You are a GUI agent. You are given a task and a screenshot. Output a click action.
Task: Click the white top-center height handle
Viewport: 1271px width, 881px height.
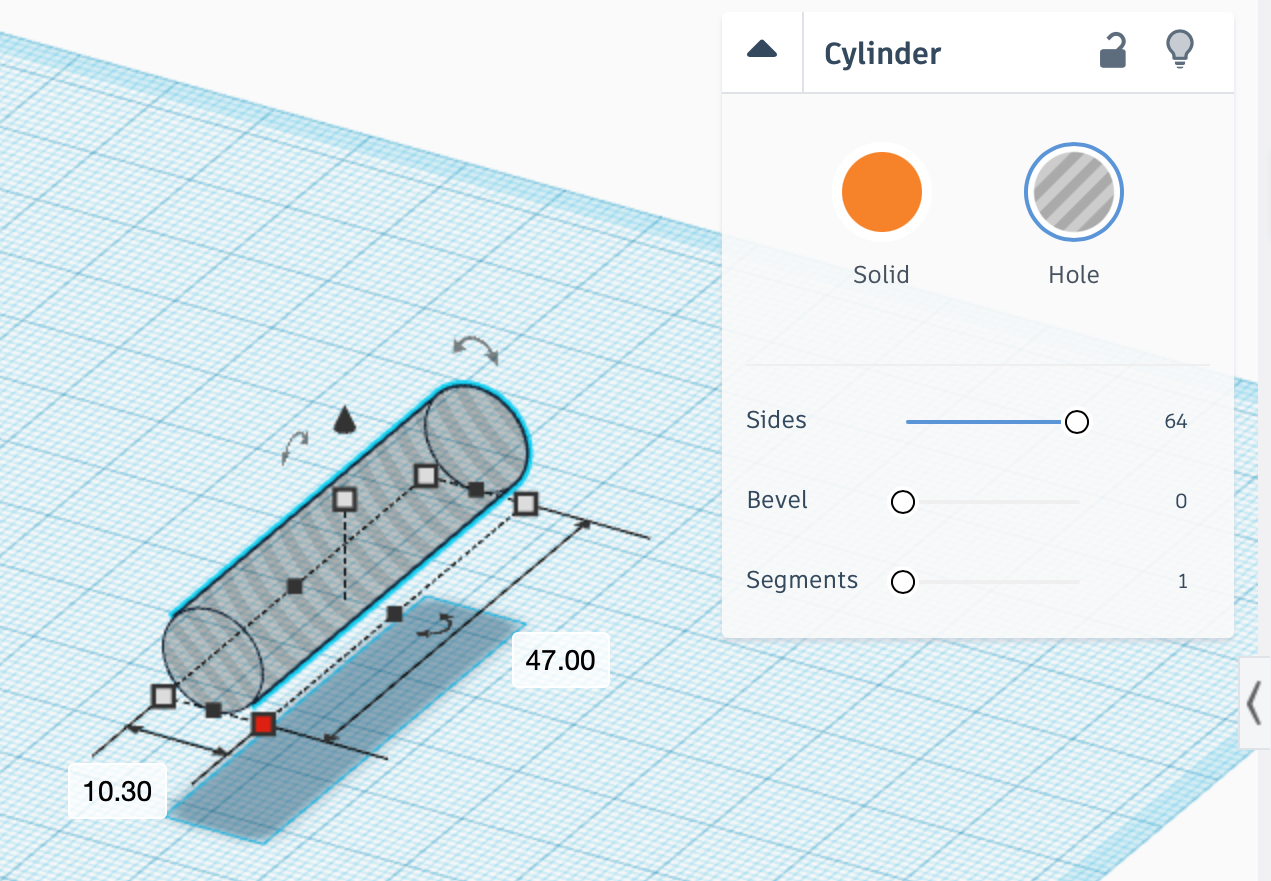click(x=344, y=498)
